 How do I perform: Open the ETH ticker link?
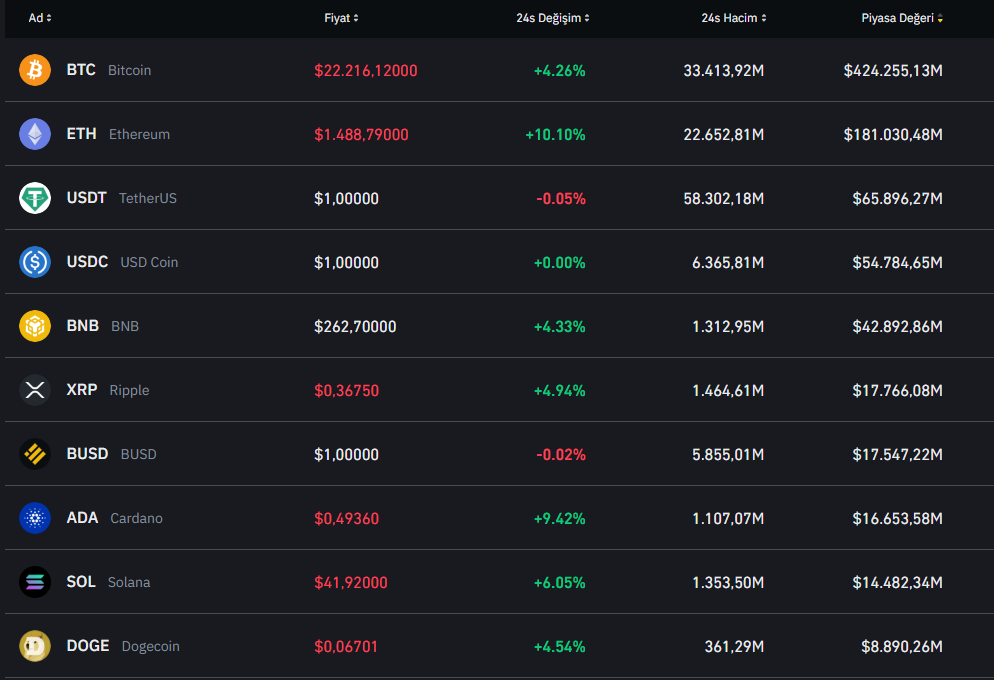click(x=82, y=134)
